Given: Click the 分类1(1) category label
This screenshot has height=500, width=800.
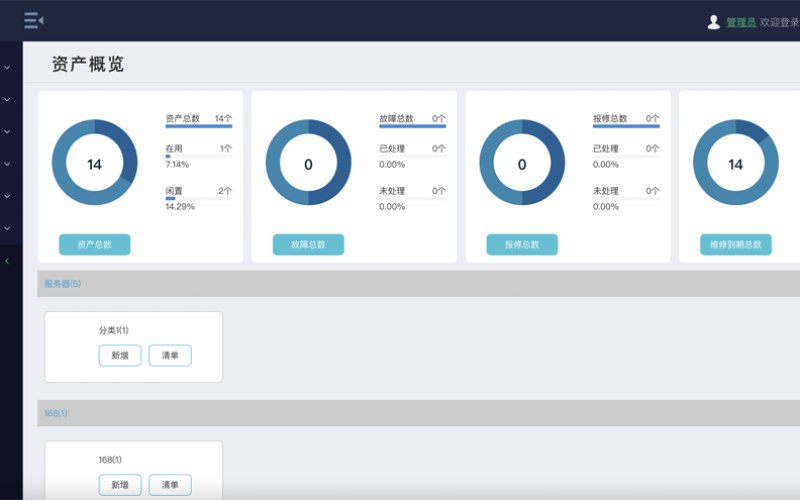Looking at the screenshot, I should tap(114, 330).
